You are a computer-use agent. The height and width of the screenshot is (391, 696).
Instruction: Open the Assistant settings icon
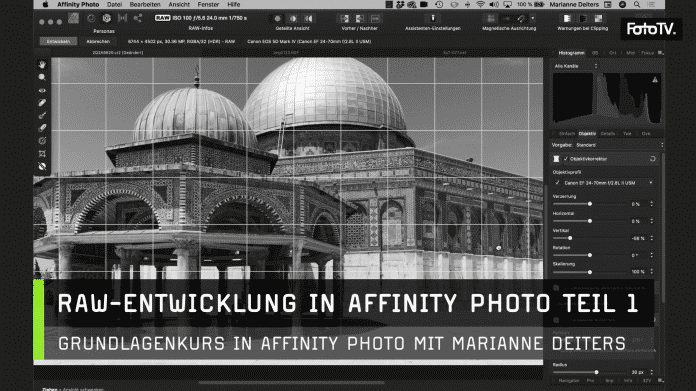[433, 18]
